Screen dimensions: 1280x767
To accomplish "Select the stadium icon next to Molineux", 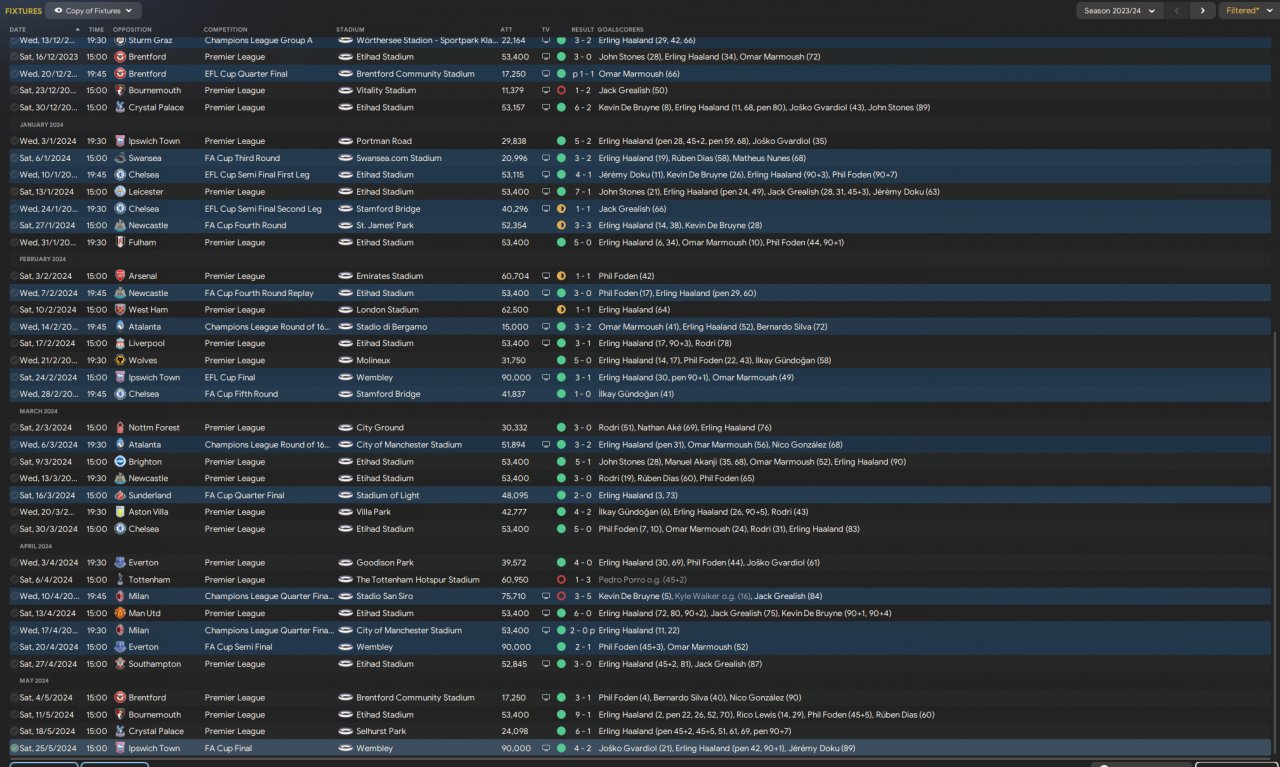I will point(345,360).
